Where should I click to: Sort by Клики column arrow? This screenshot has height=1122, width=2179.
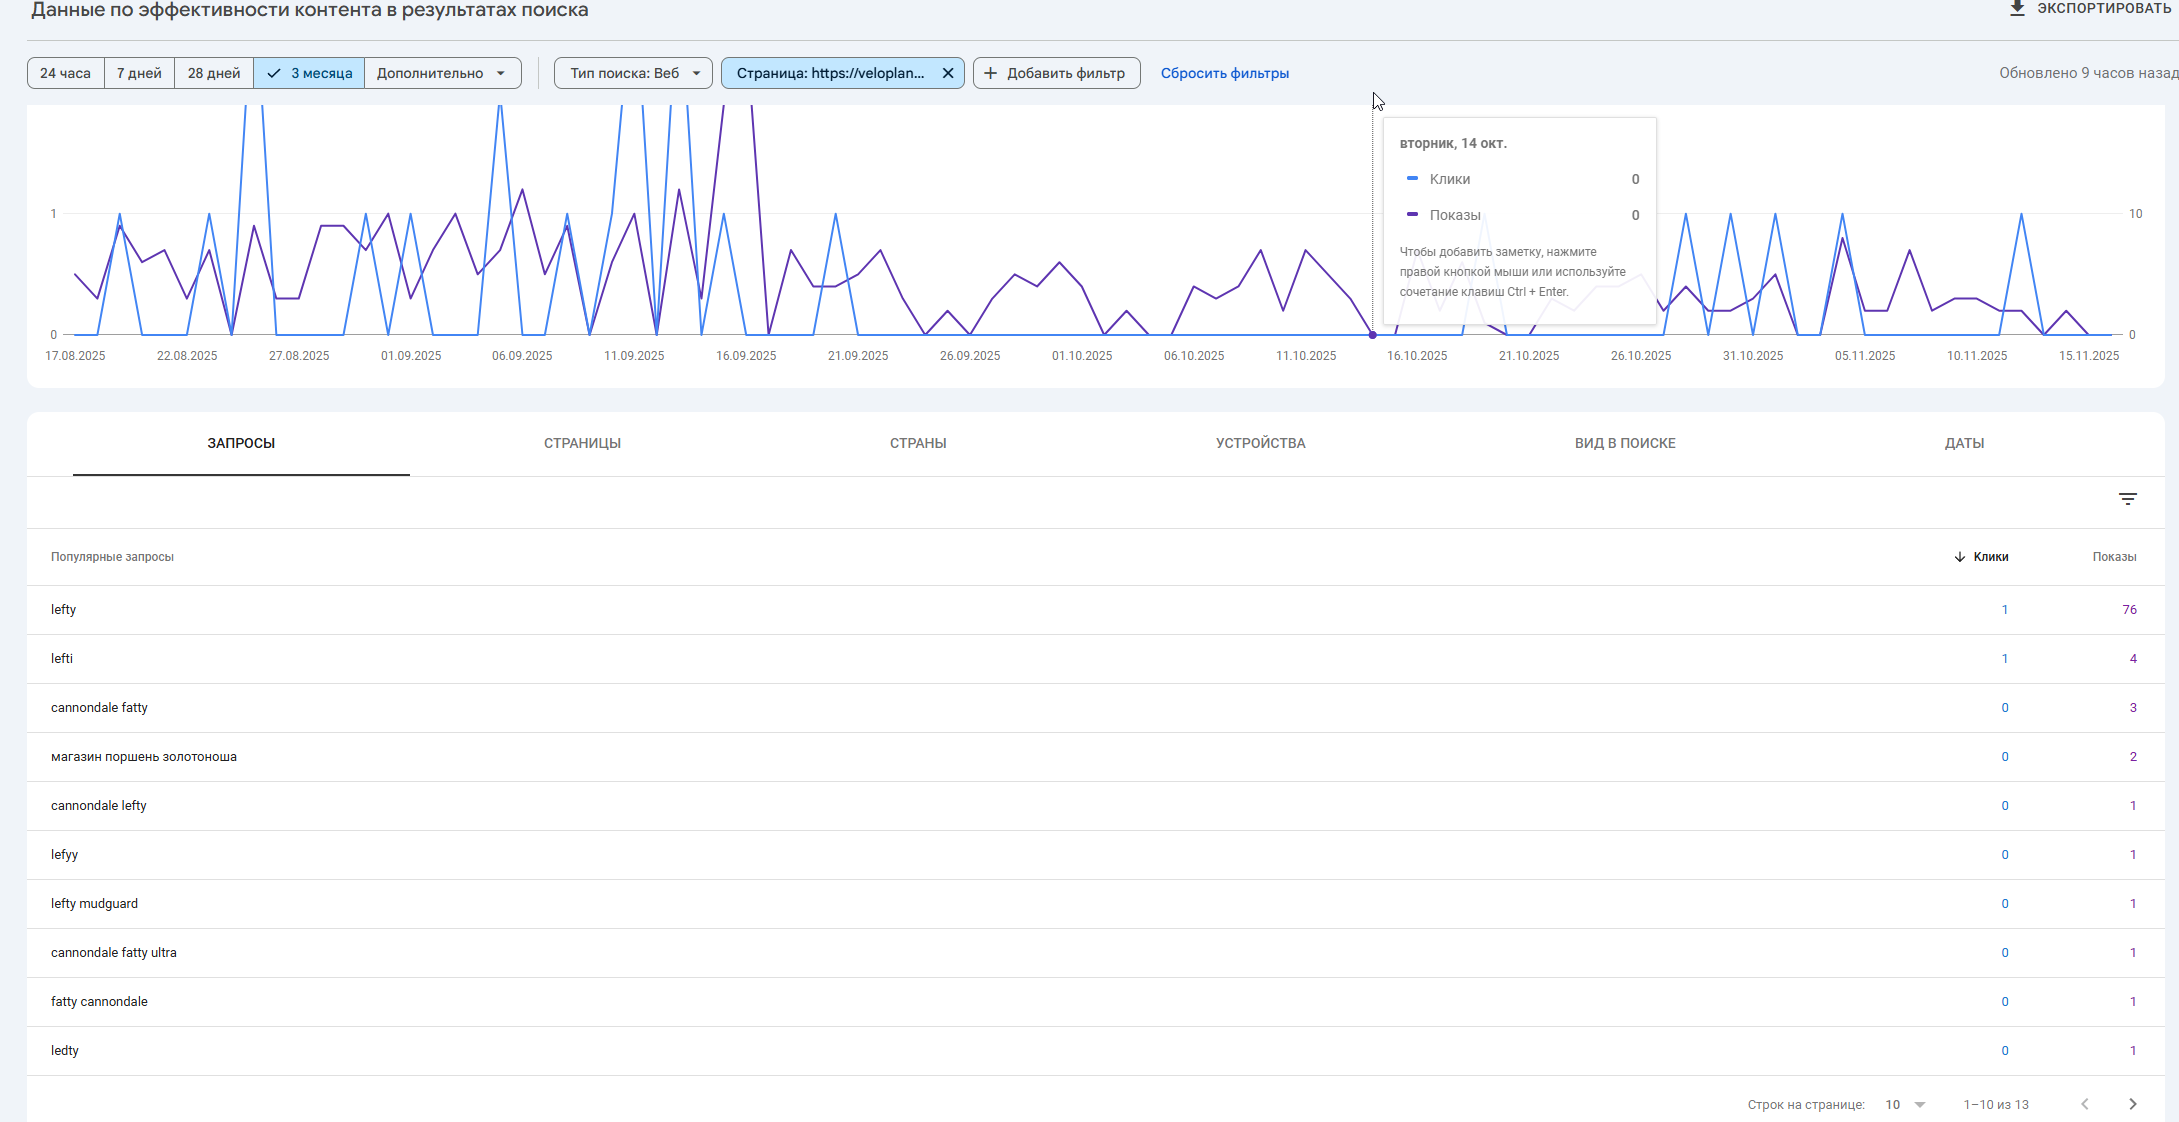1959,557
